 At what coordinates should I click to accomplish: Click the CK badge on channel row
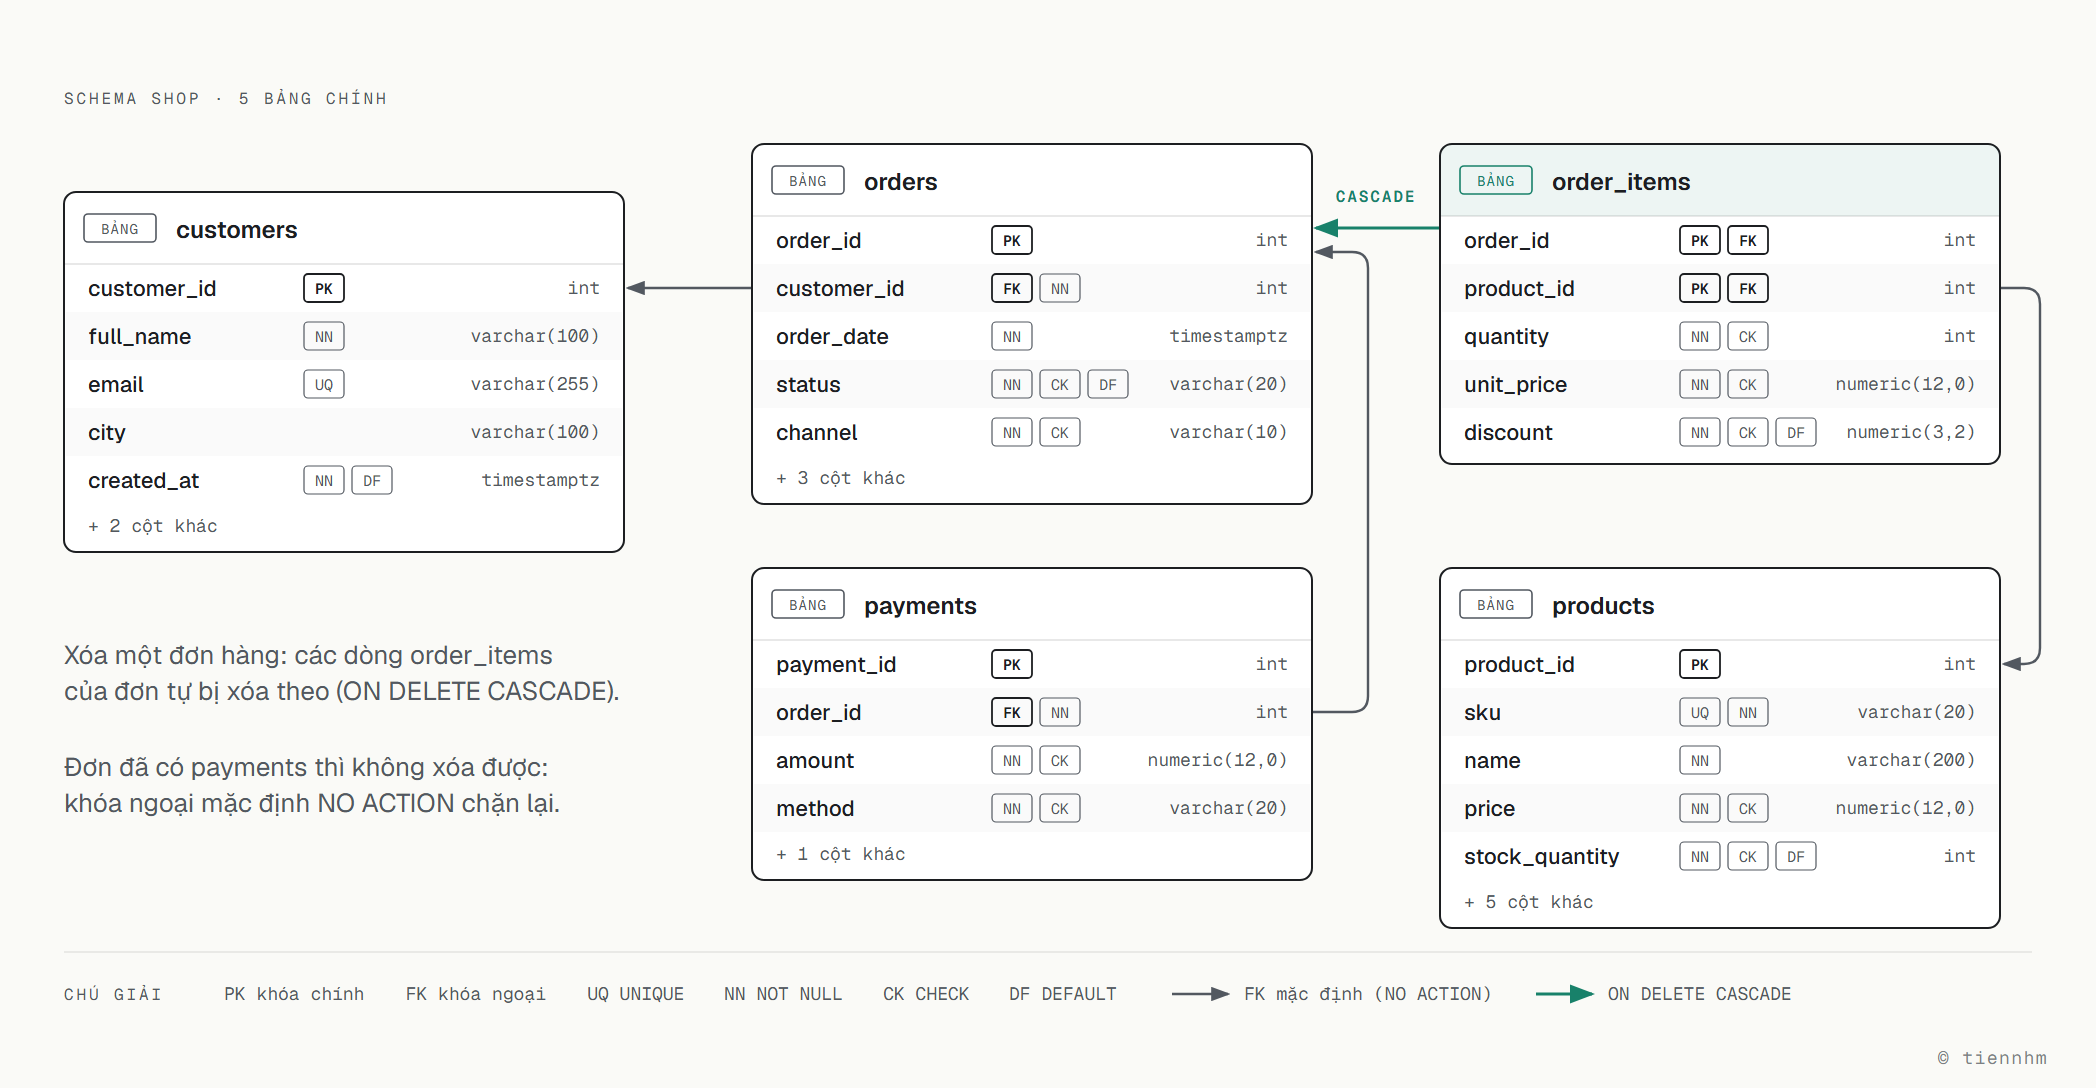click(1060, 432)
